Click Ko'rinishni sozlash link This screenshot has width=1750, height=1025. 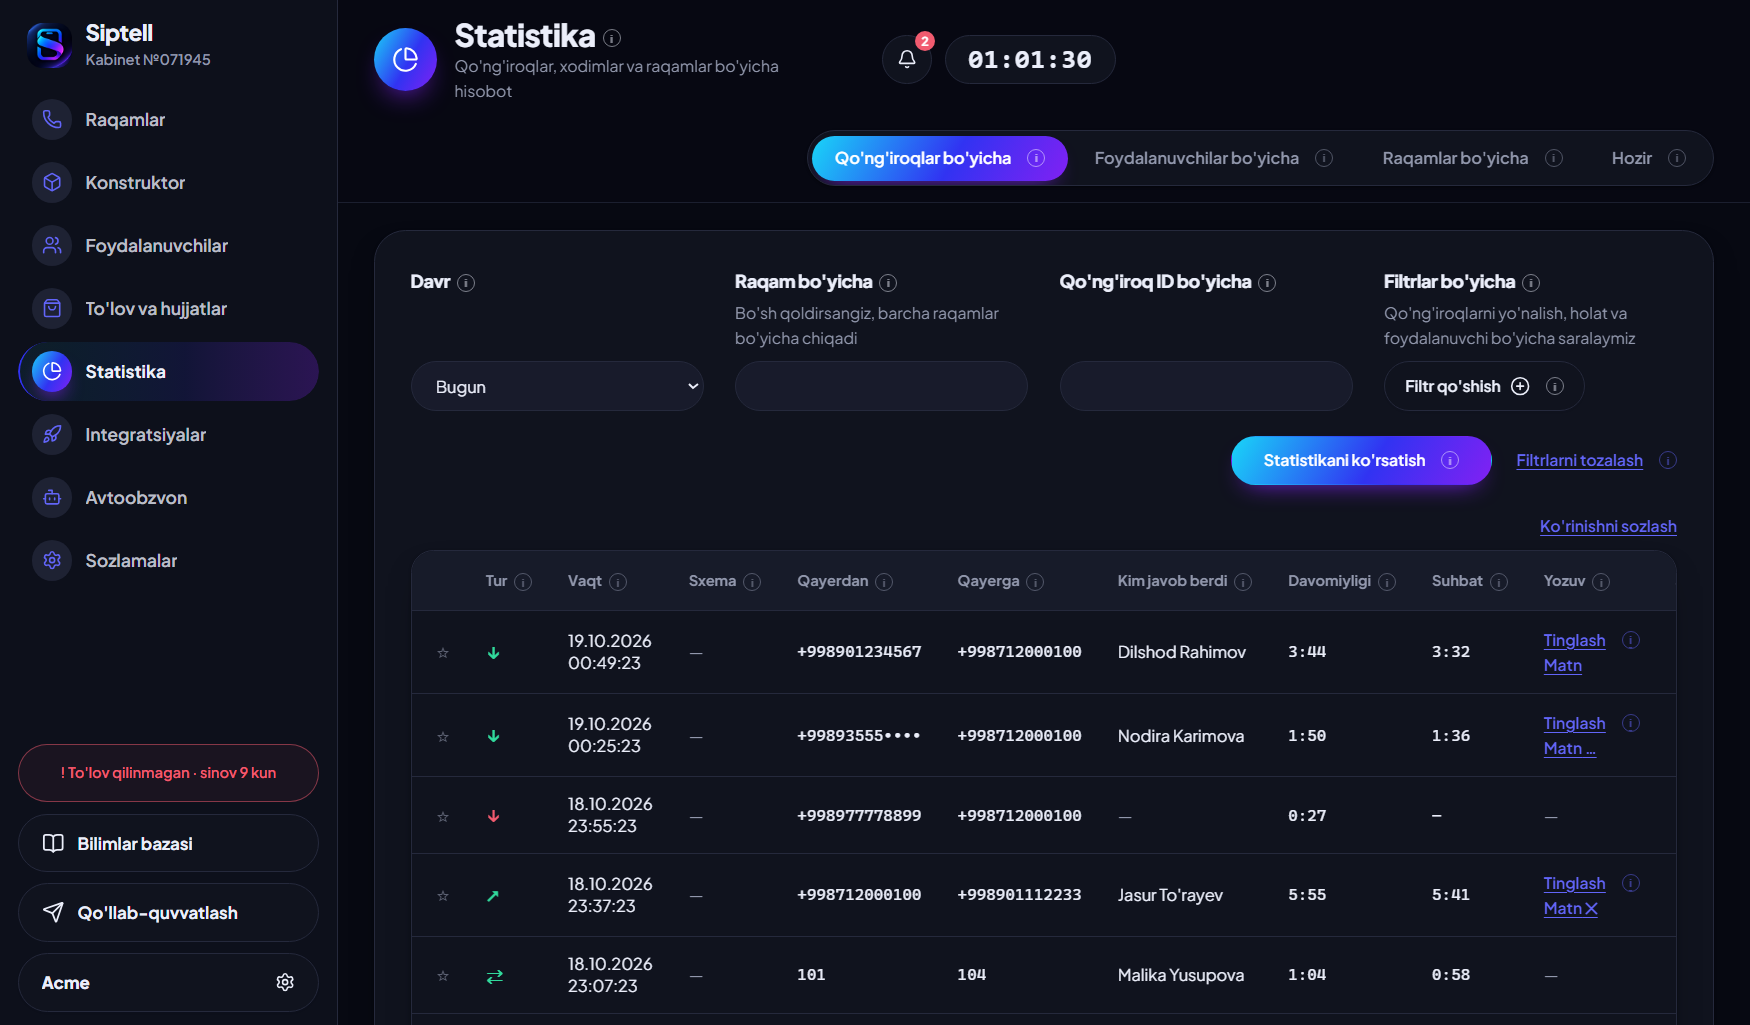coord(1608,526)
